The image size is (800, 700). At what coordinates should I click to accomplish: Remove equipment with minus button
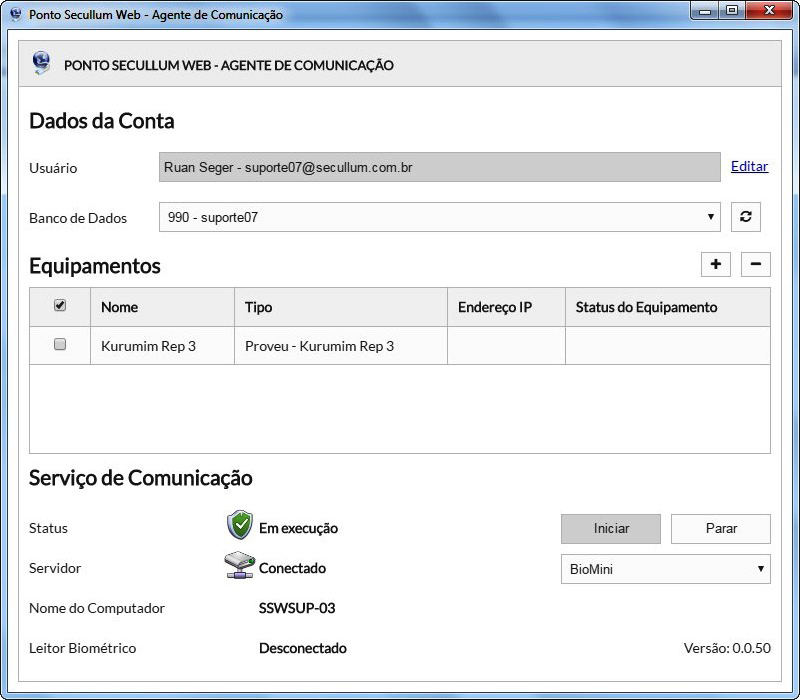pos(755,264)
